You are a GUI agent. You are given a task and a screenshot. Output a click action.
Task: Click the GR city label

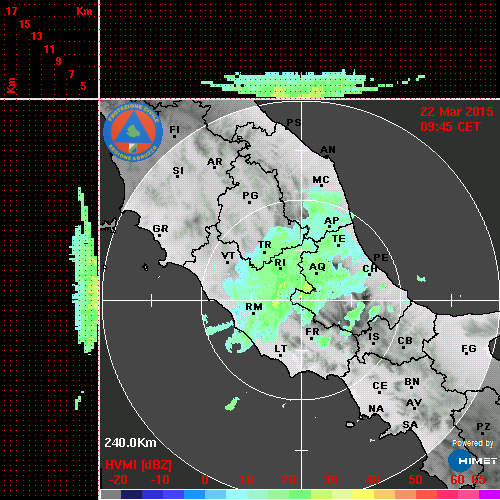tap(160, 229)
